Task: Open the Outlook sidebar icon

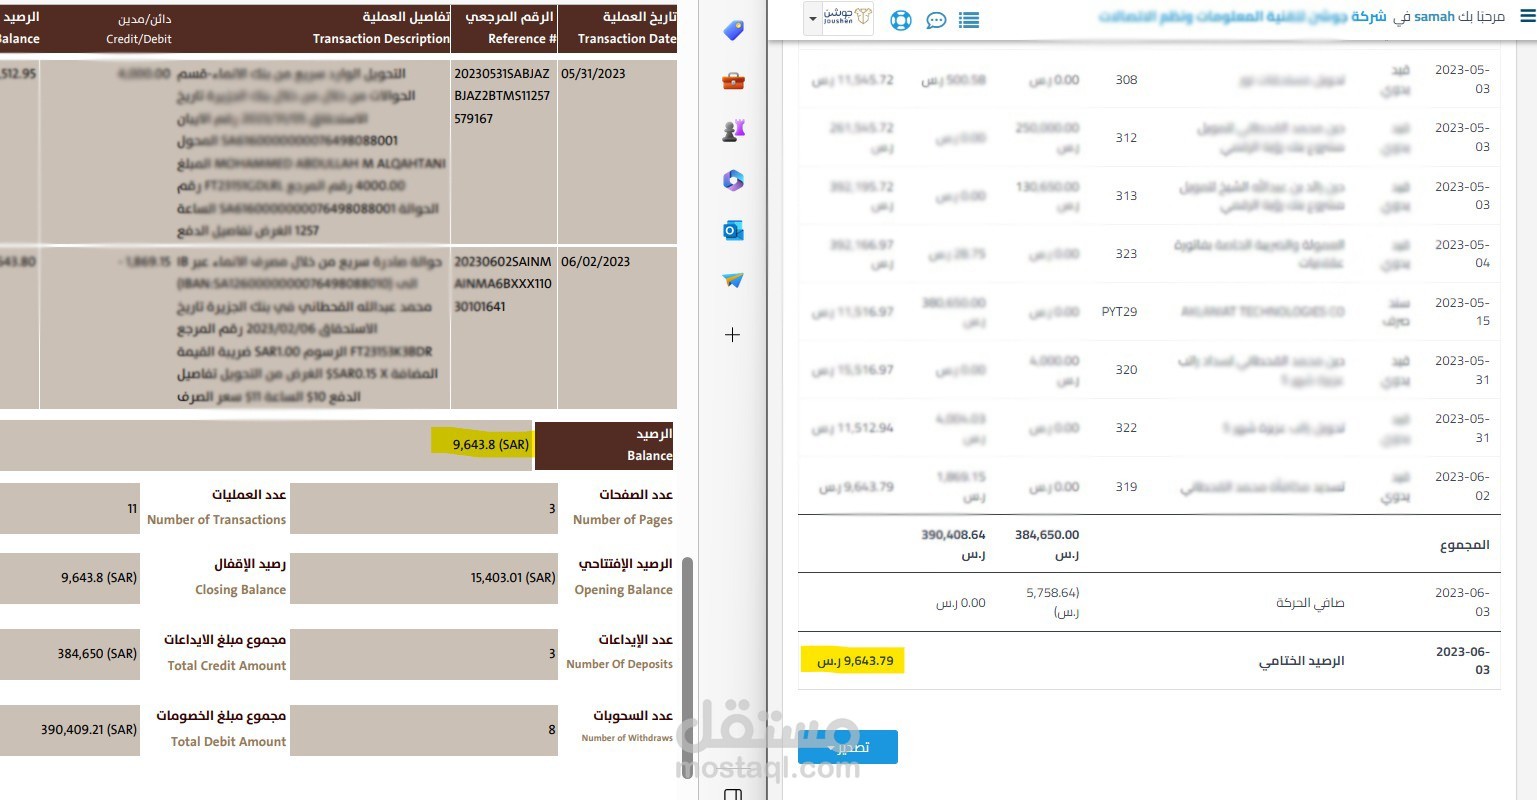Action: 733,231
